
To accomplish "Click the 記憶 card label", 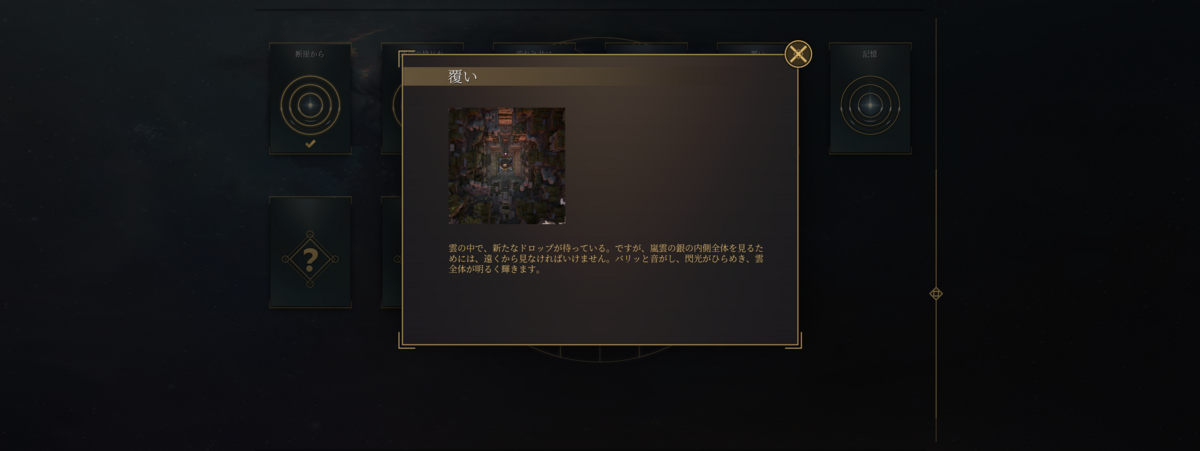I will point(870,54).
